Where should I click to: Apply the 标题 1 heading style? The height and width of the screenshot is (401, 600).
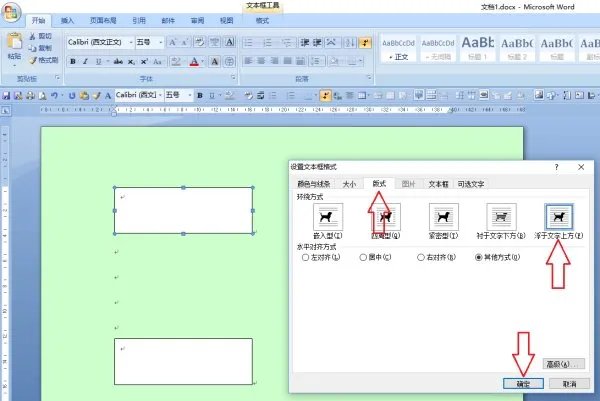[x=478, y=48]
